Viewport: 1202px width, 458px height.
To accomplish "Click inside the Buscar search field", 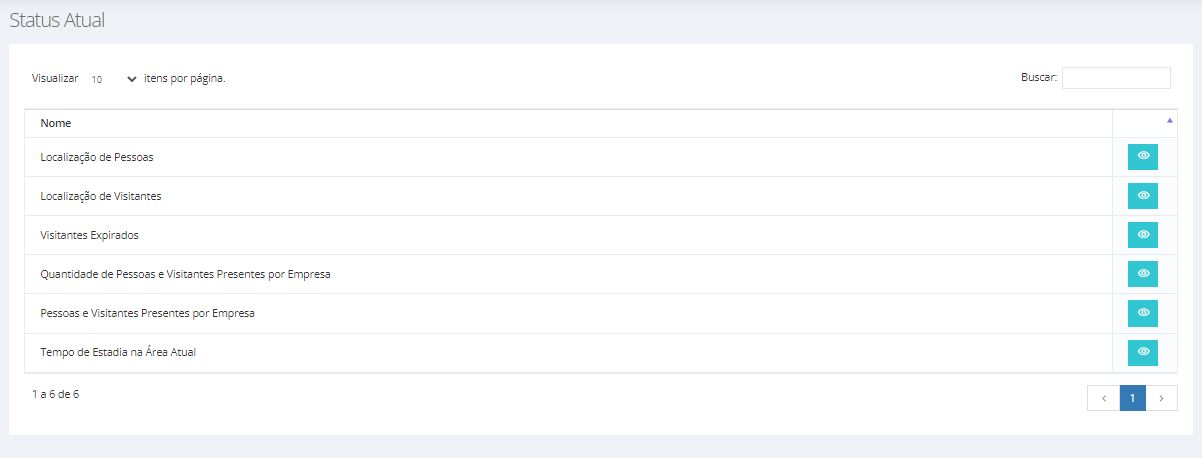I will click(1116, 78).
